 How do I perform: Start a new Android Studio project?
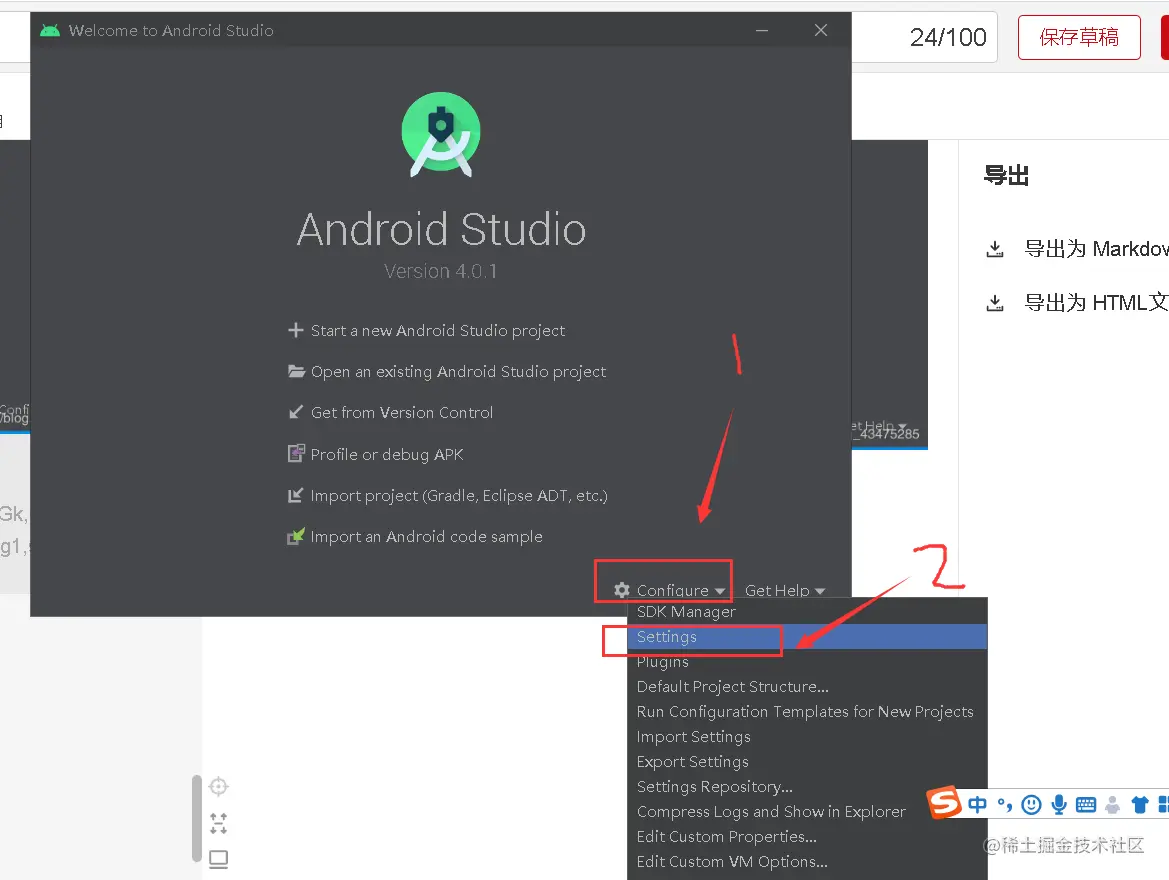point(438,330)
